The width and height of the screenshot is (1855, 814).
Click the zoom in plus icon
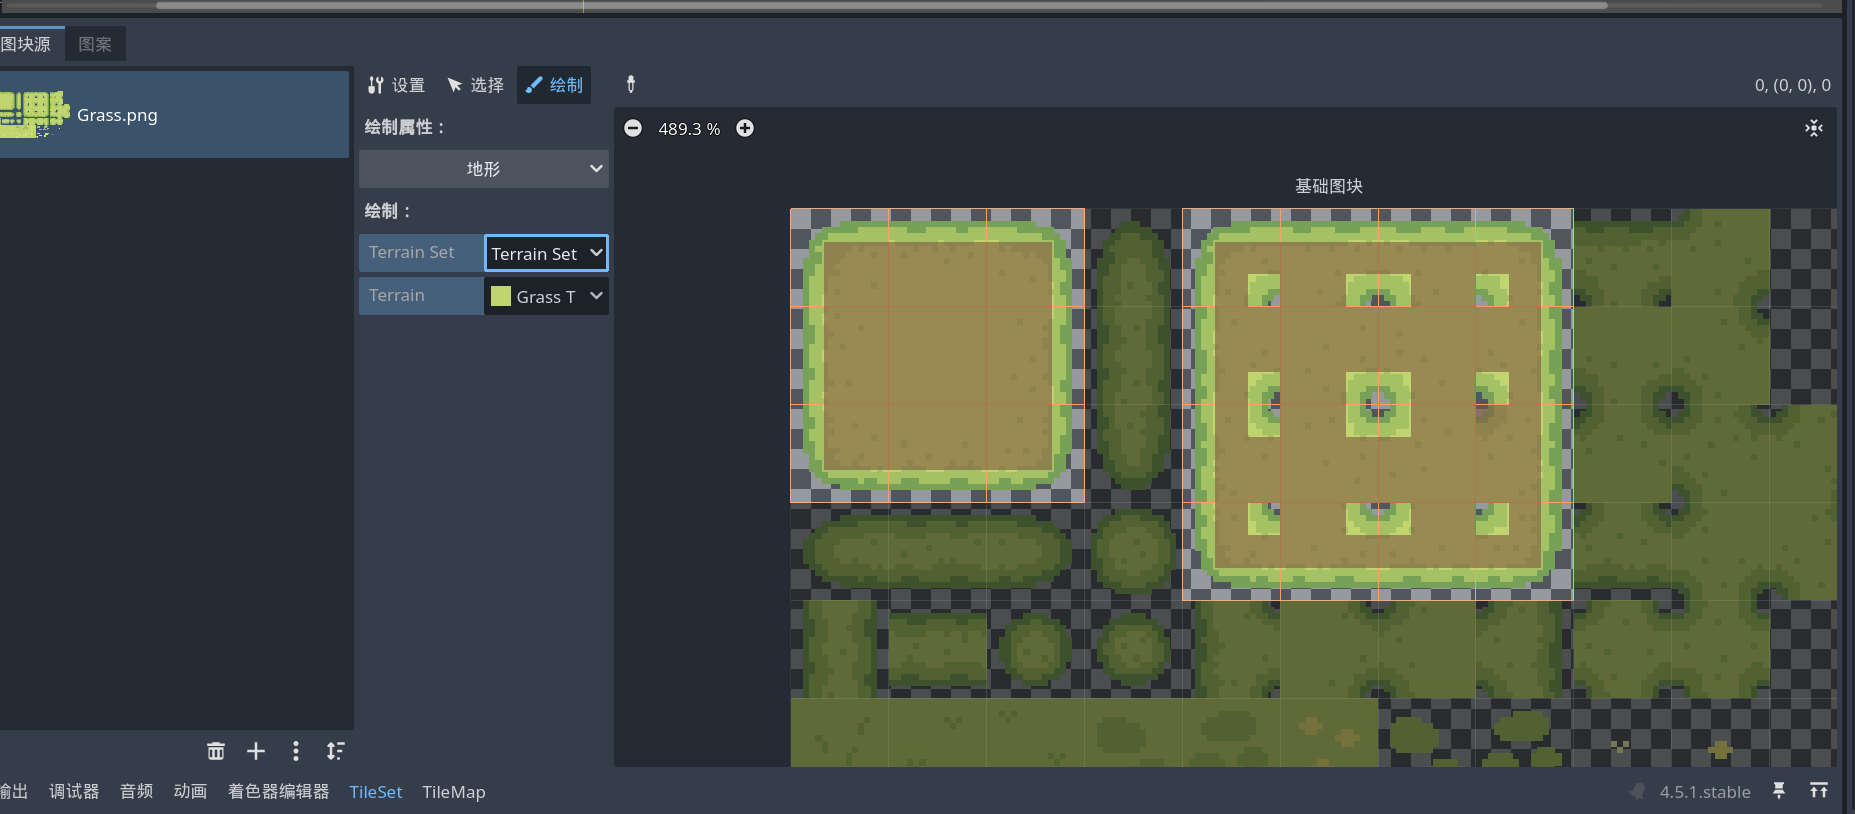[745, 128]
